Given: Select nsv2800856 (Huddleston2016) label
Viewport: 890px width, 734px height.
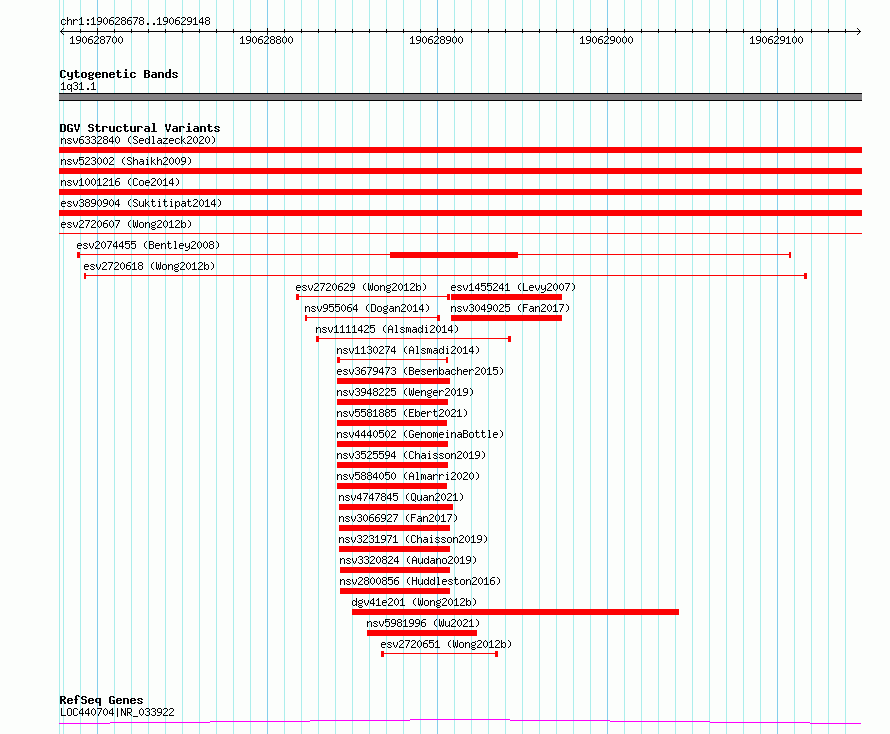Looking at the screenshot, I should coord(420,581).
